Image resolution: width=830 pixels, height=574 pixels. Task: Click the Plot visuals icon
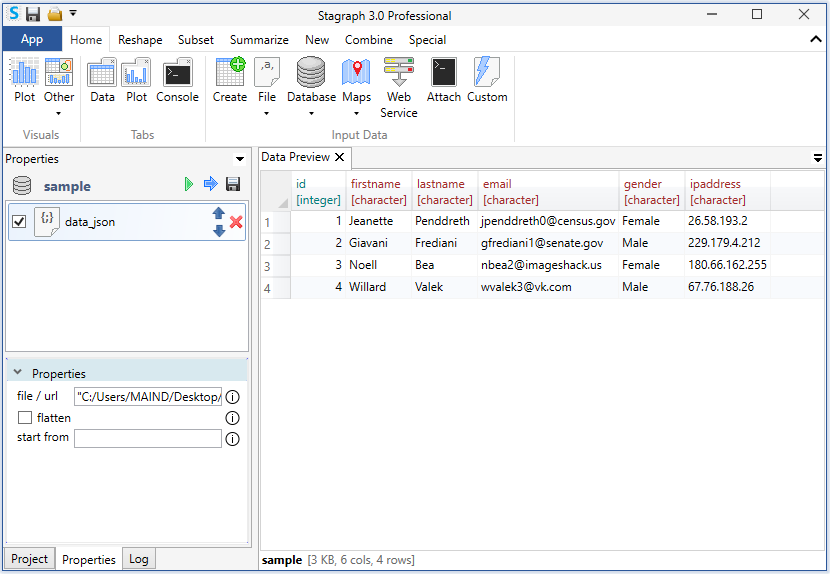(x=24, y=73)
